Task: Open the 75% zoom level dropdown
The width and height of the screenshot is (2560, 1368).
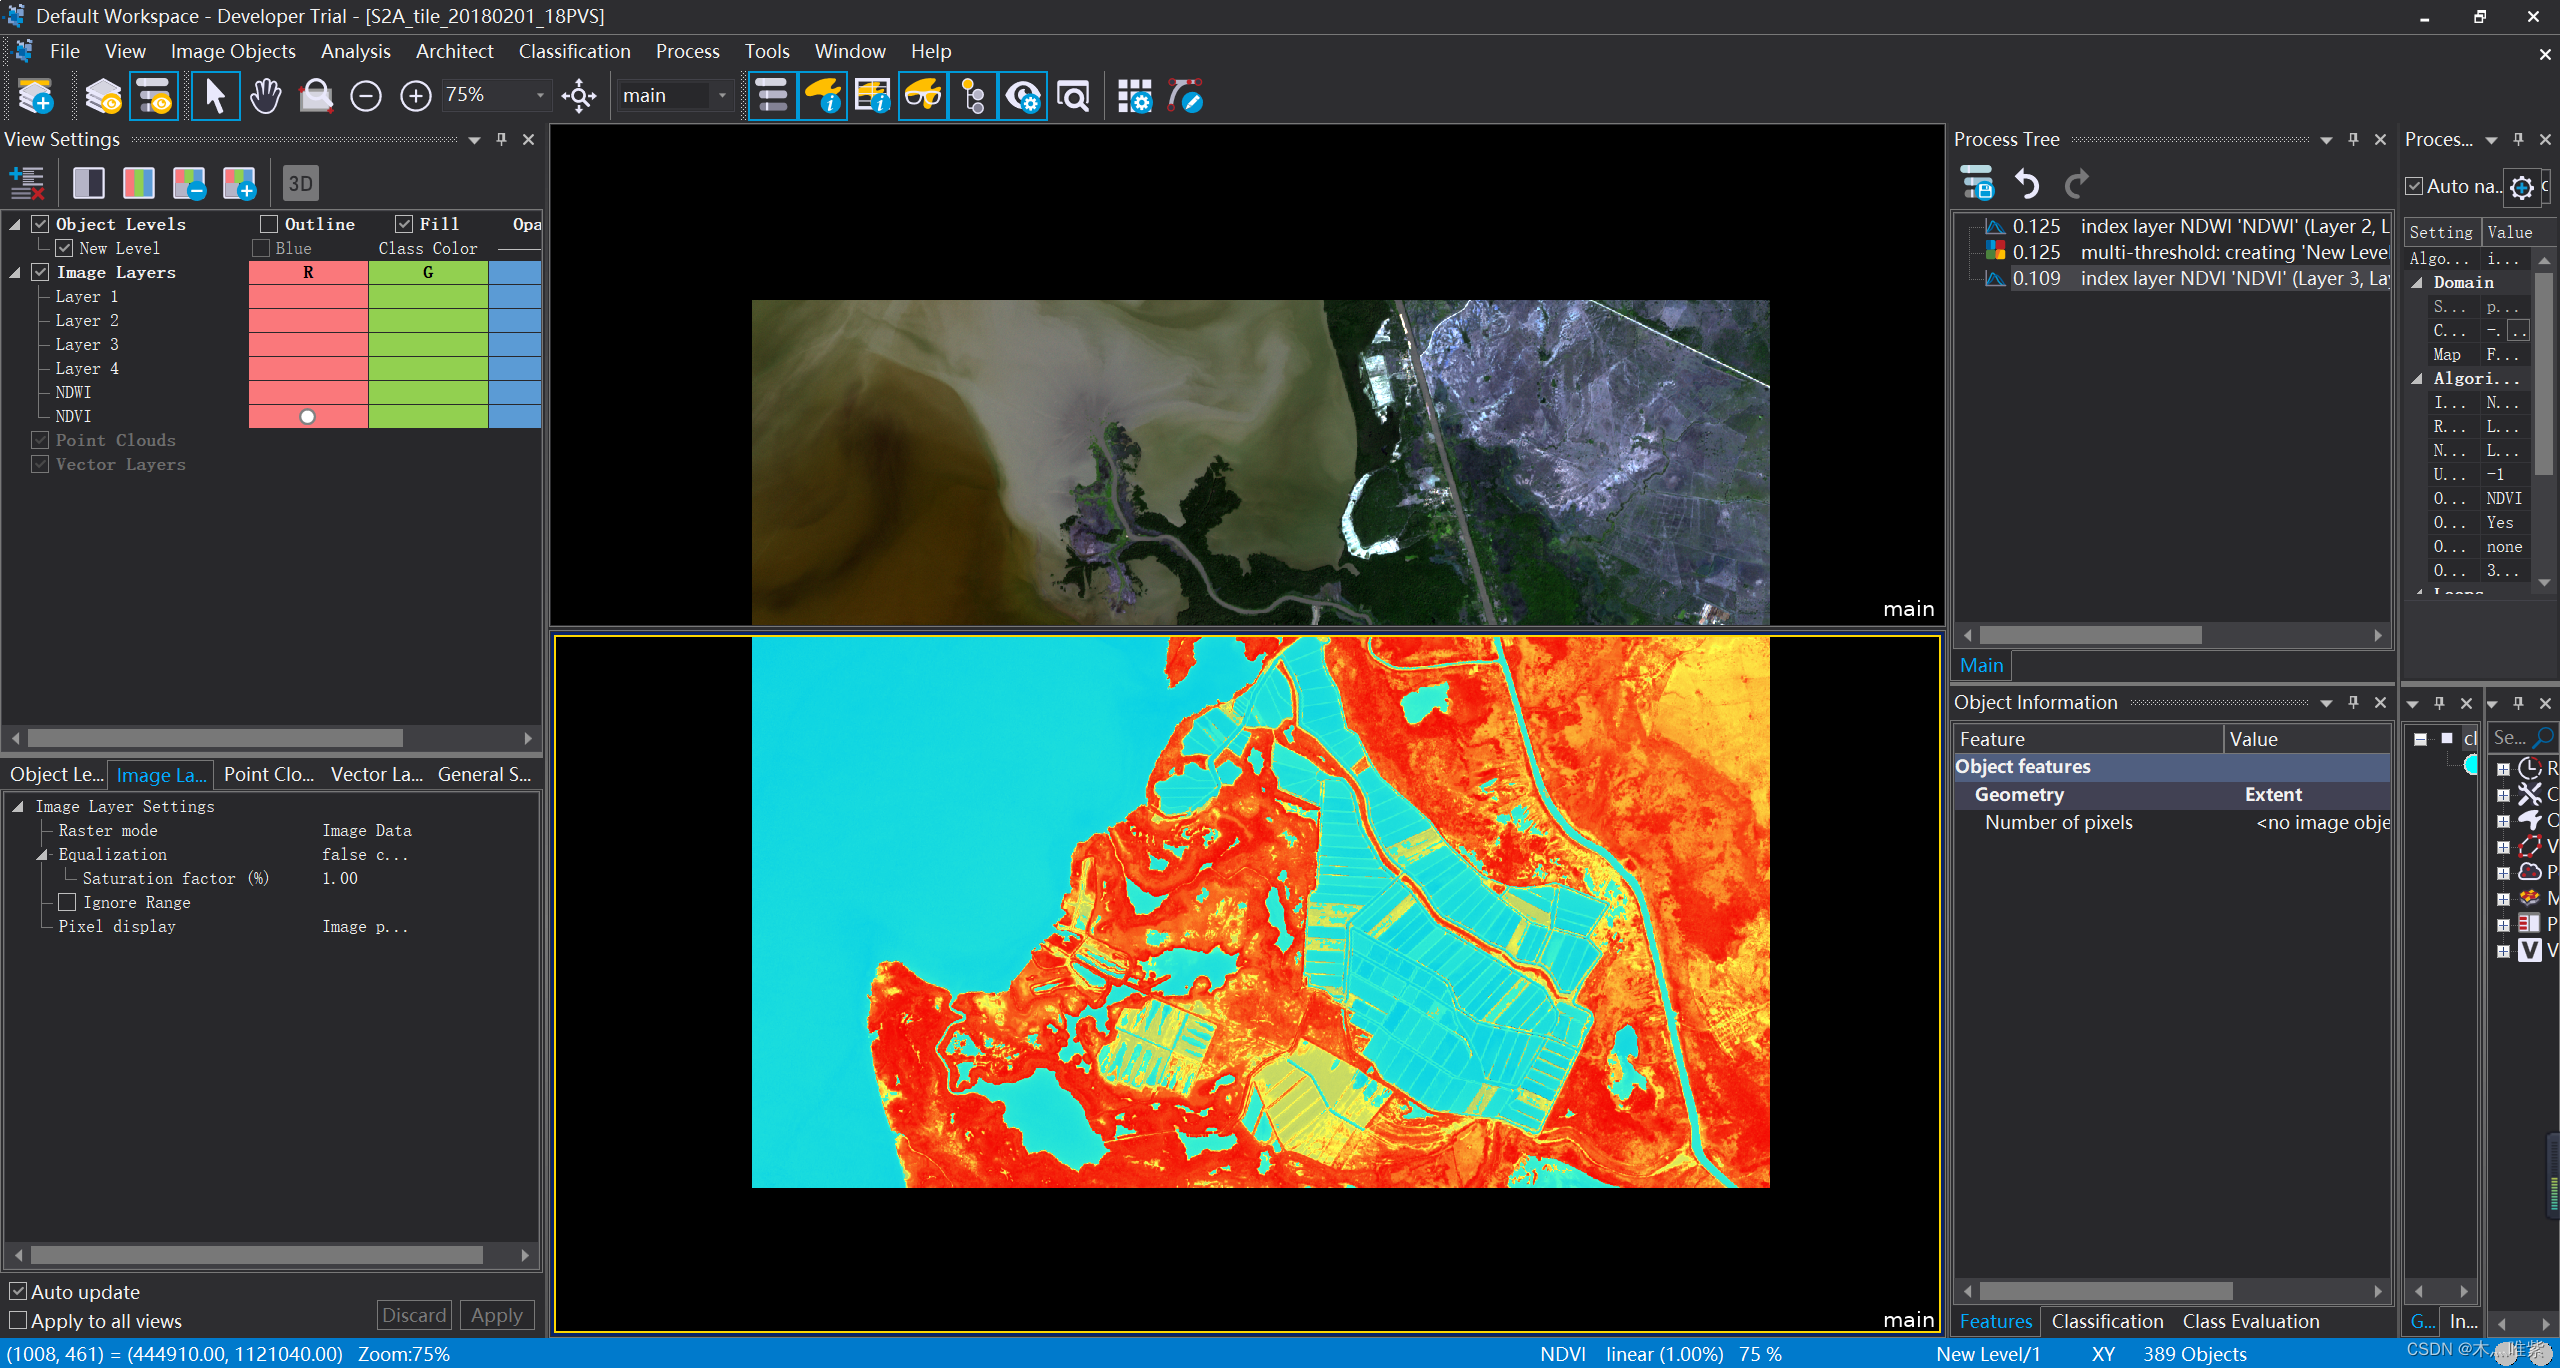Action: tap(540, 95)
